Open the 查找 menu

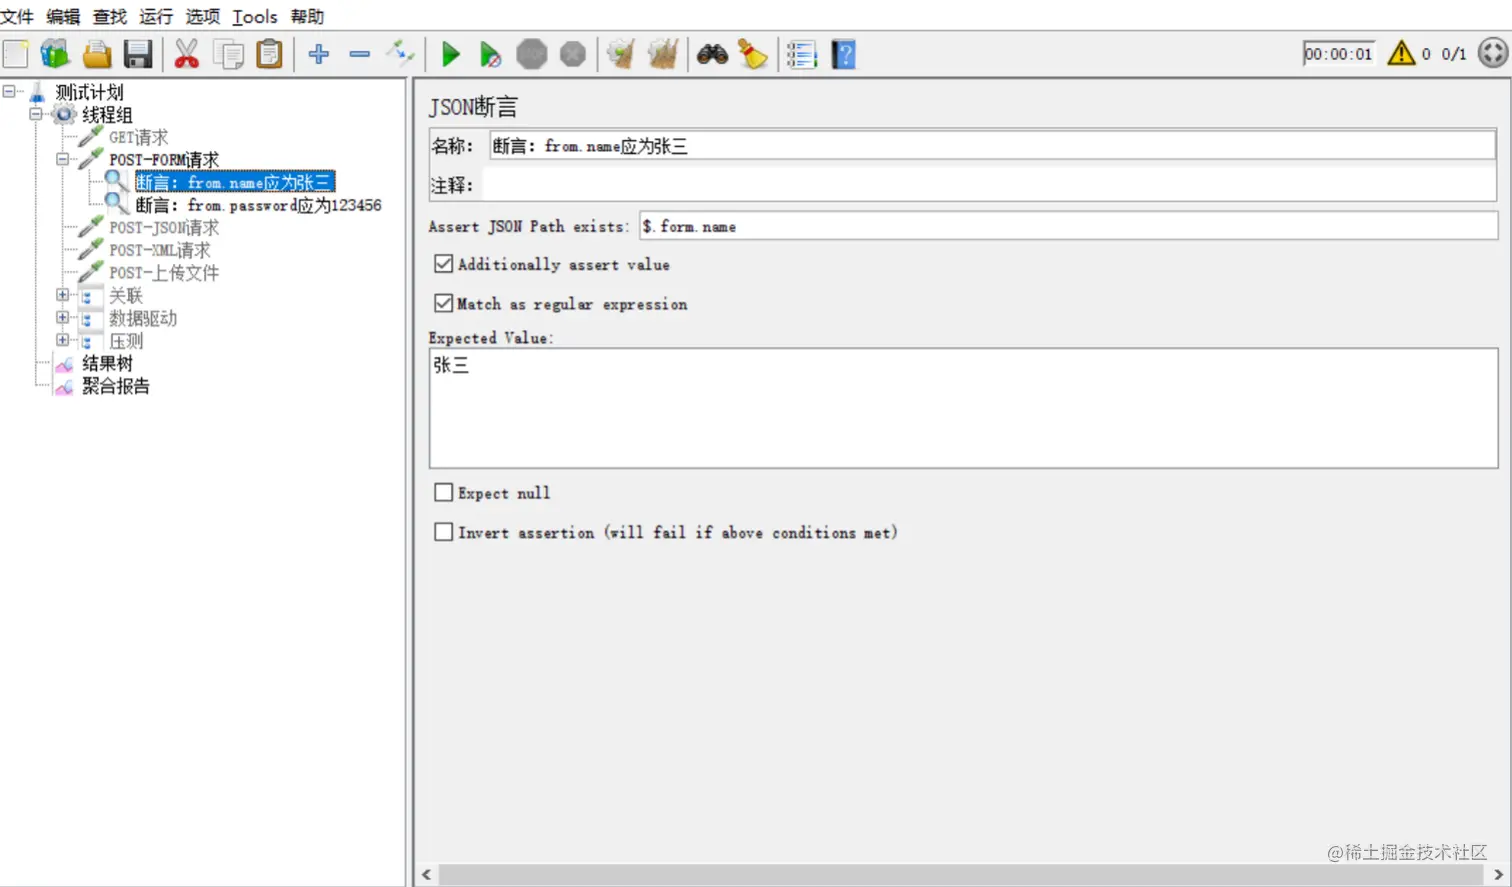point(110,17)
